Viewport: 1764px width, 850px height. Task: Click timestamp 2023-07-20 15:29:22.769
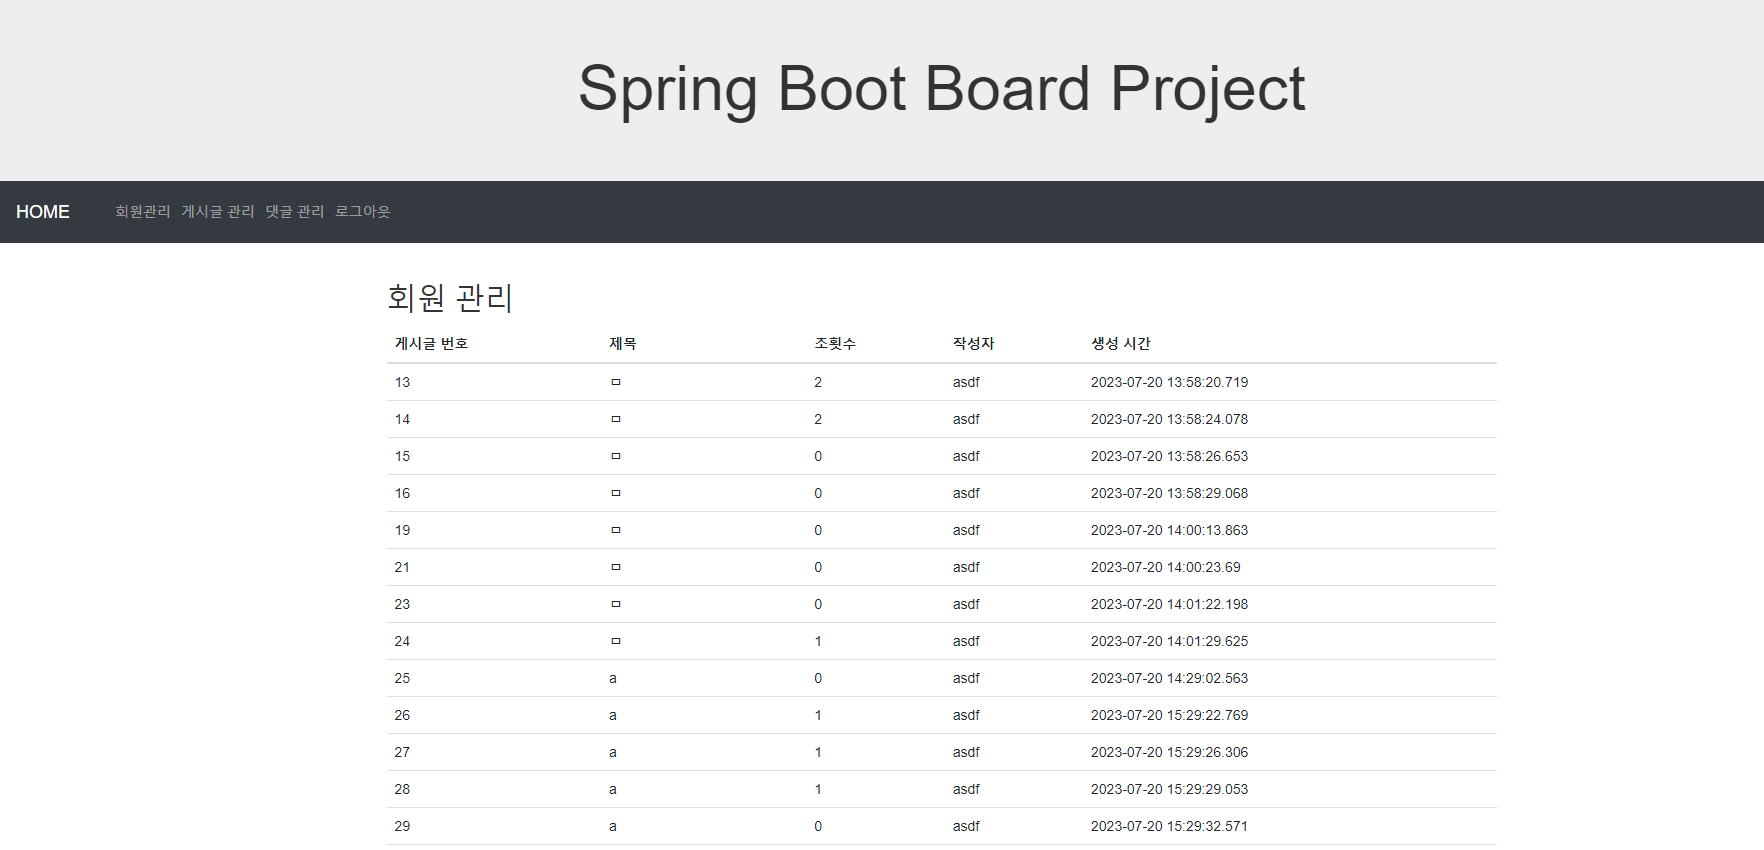[1169, 715]
